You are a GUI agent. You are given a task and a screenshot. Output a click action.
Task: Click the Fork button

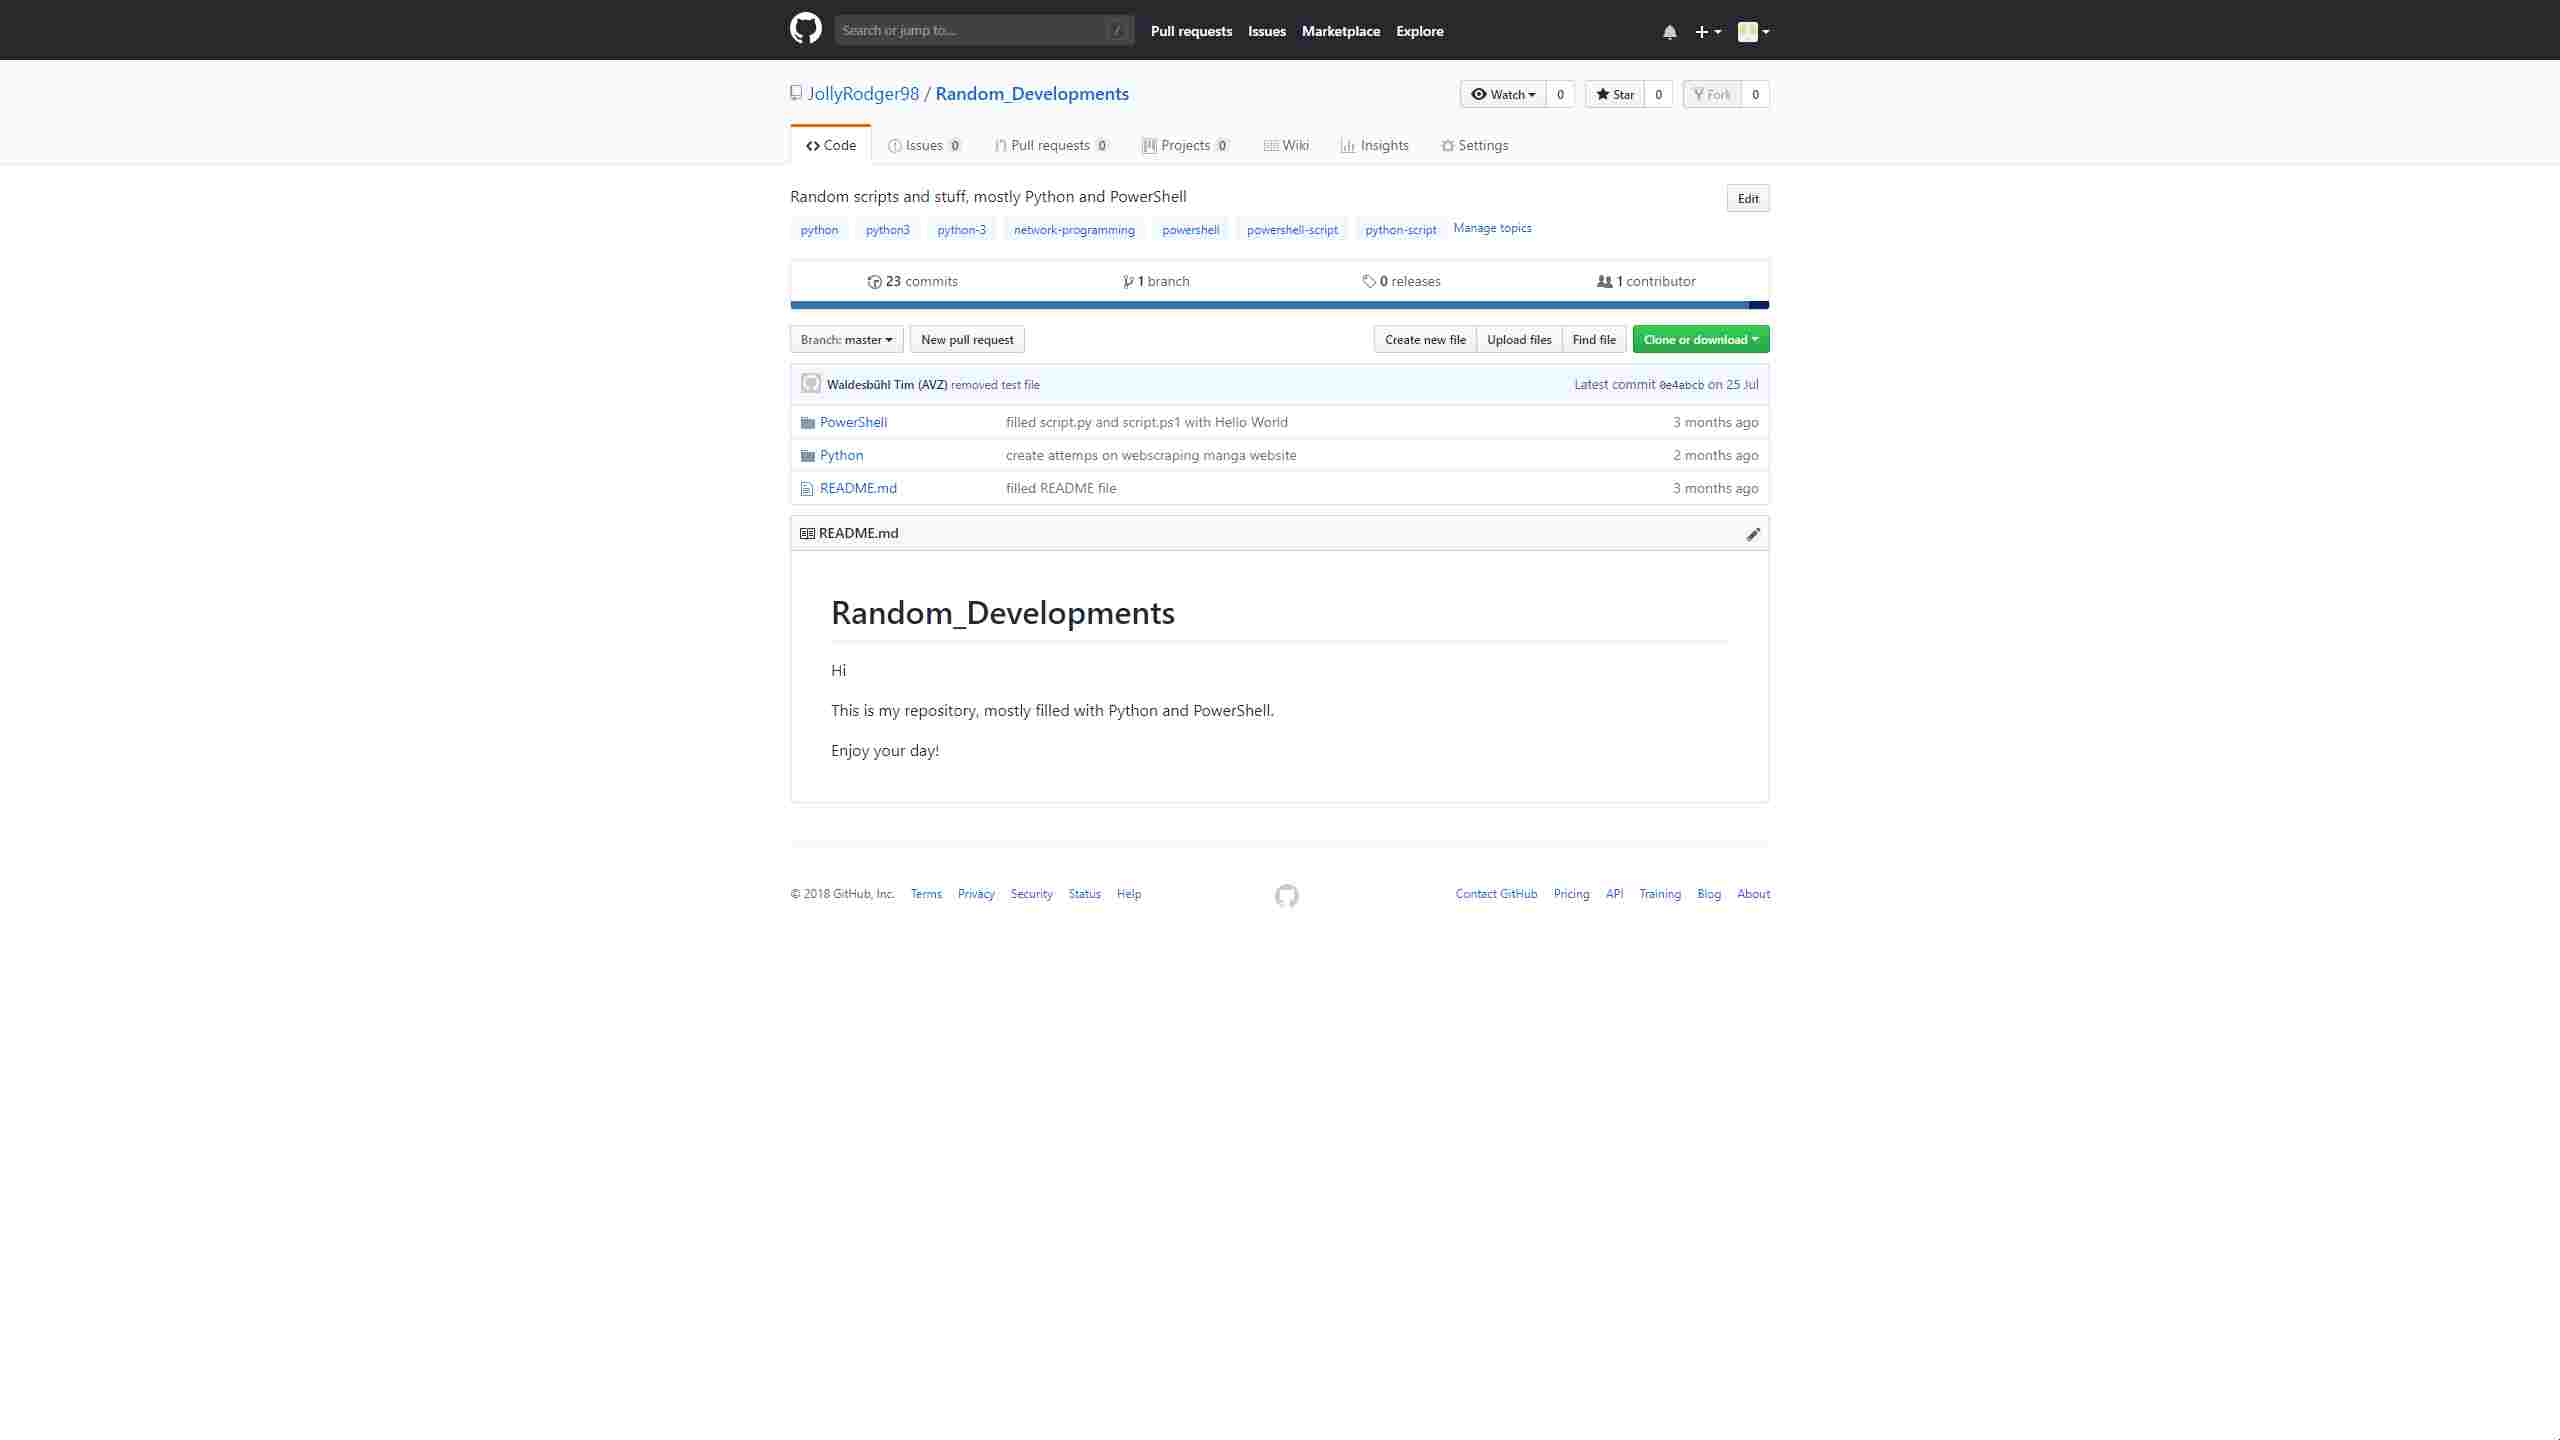pos(1712,94)
